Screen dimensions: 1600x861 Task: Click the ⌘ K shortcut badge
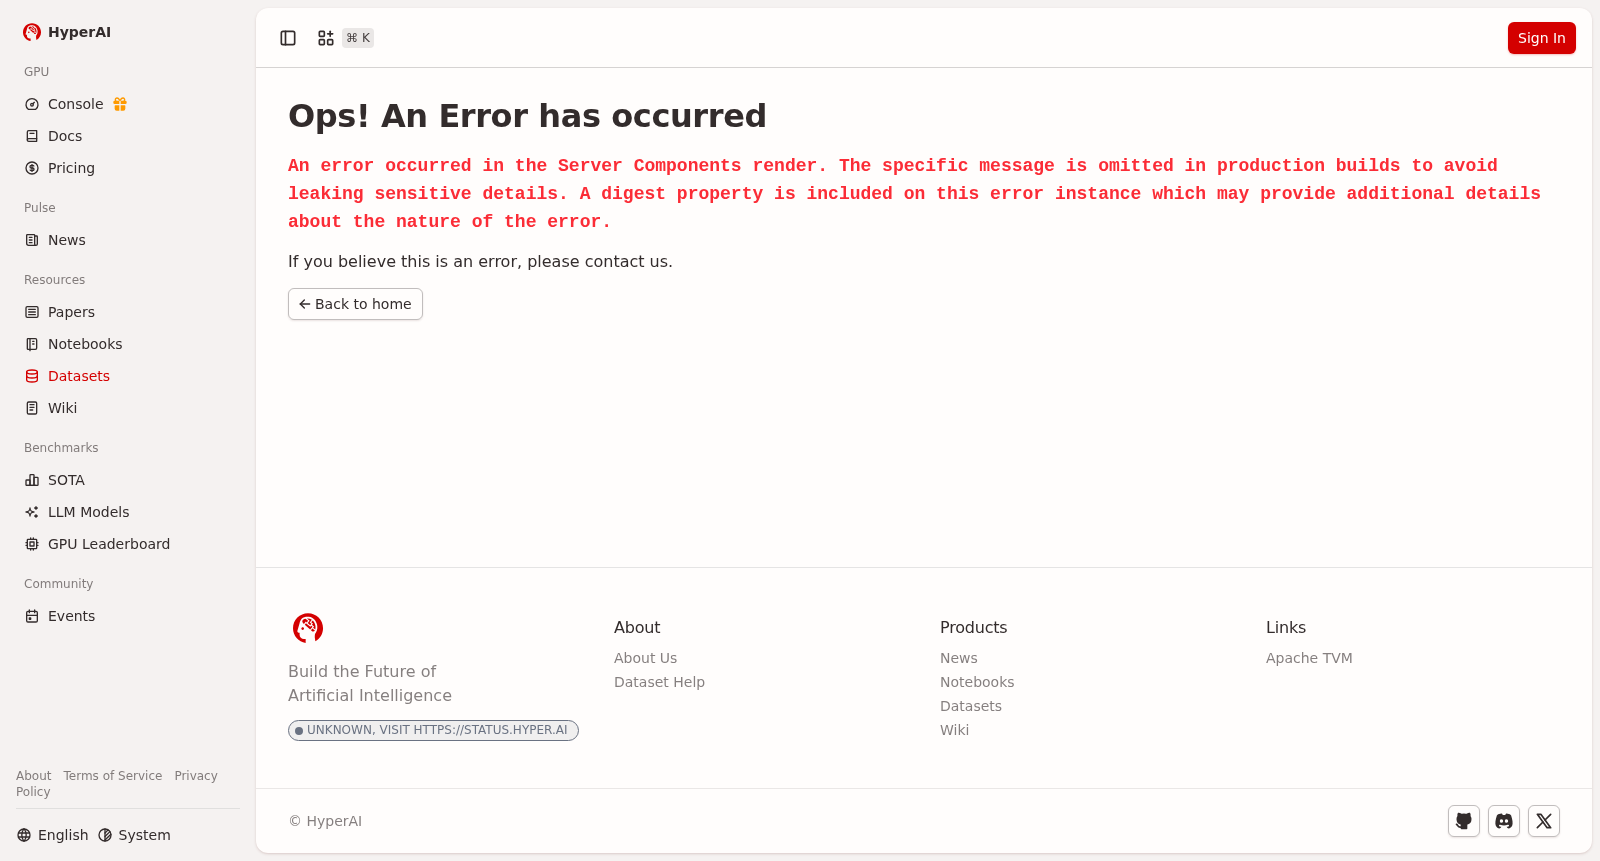tap(358, 38)
